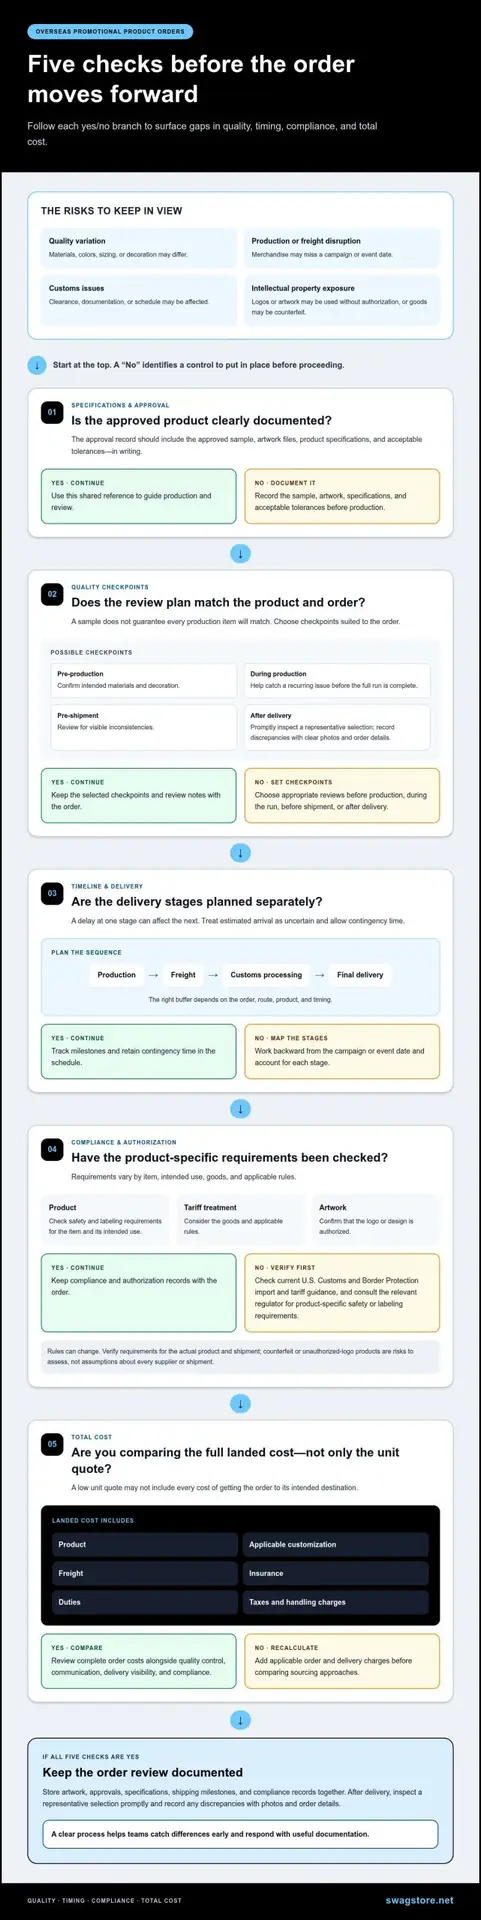
Task: Click the 01 step number badge
Action: point(52,412)
